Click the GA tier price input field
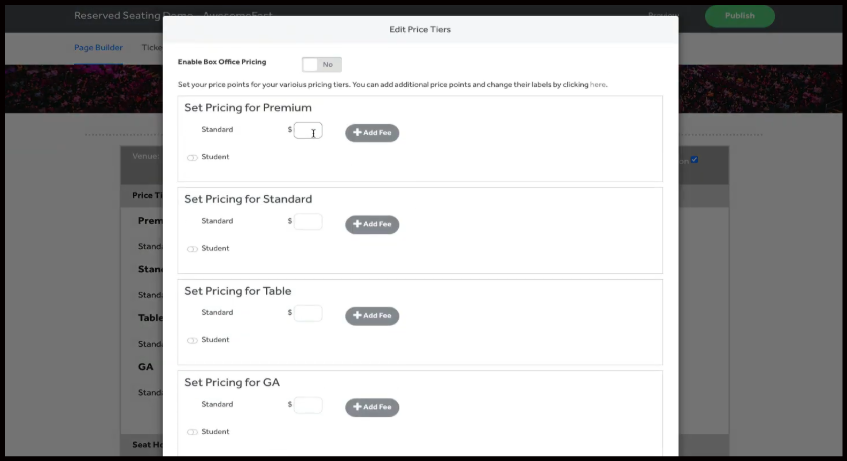This screenshot has height=461, width=847. coord(308,405)
